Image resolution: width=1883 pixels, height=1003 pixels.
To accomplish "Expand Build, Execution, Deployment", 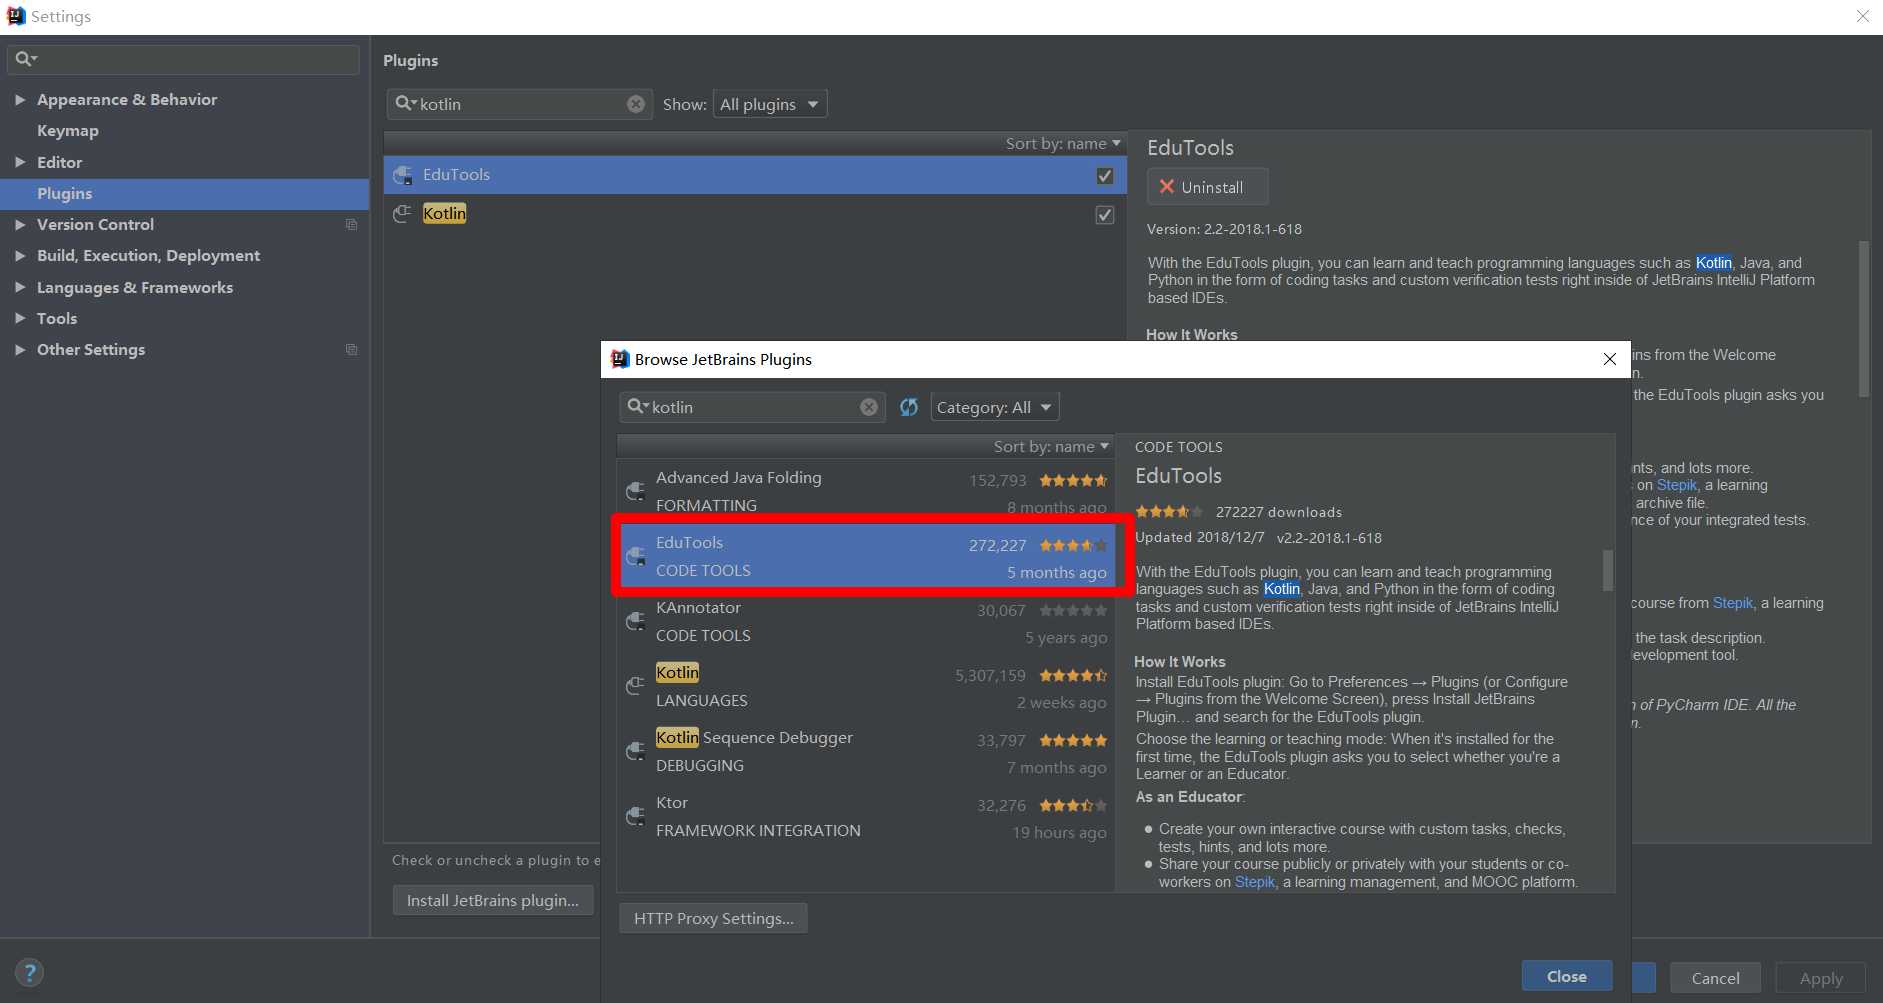I will pos(20,255).
